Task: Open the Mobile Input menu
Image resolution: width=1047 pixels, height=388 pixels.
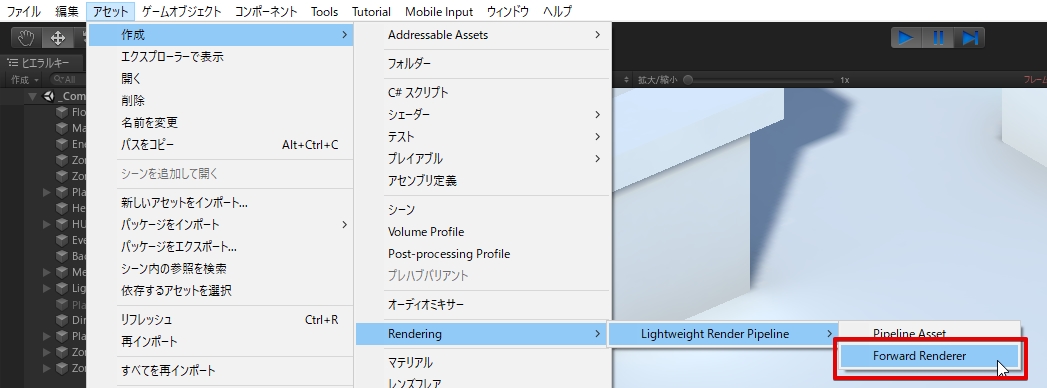Action: click(x=439, y=11)
